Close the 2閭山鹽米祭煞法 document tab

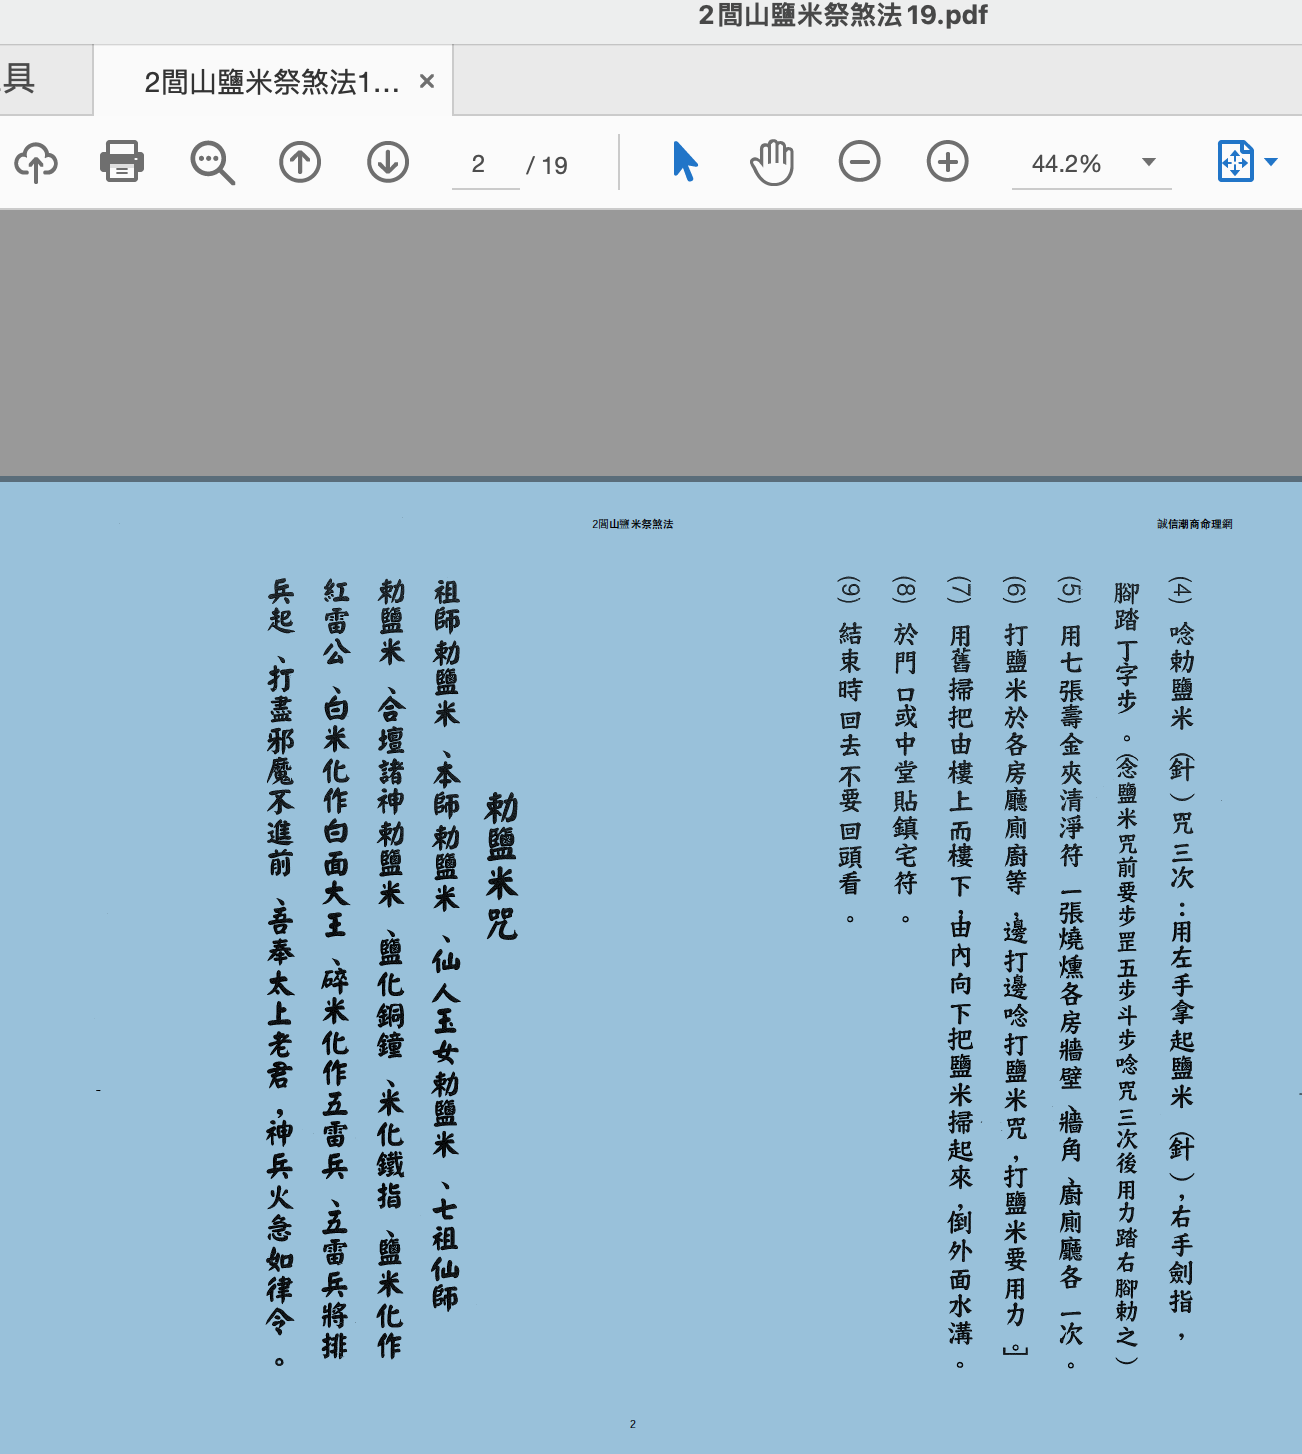click(x=427, y=81)
